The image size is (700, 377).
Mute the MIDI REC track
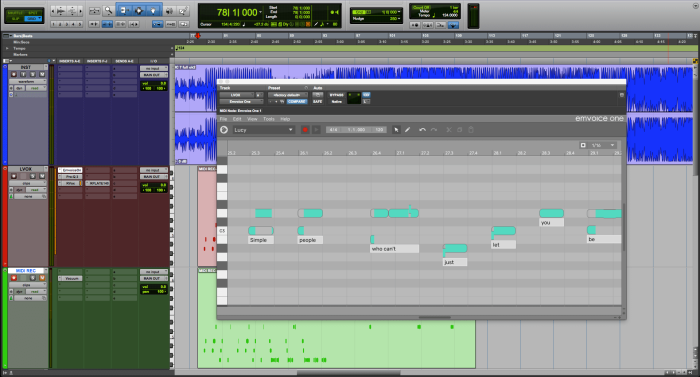(x=42, y=278)
